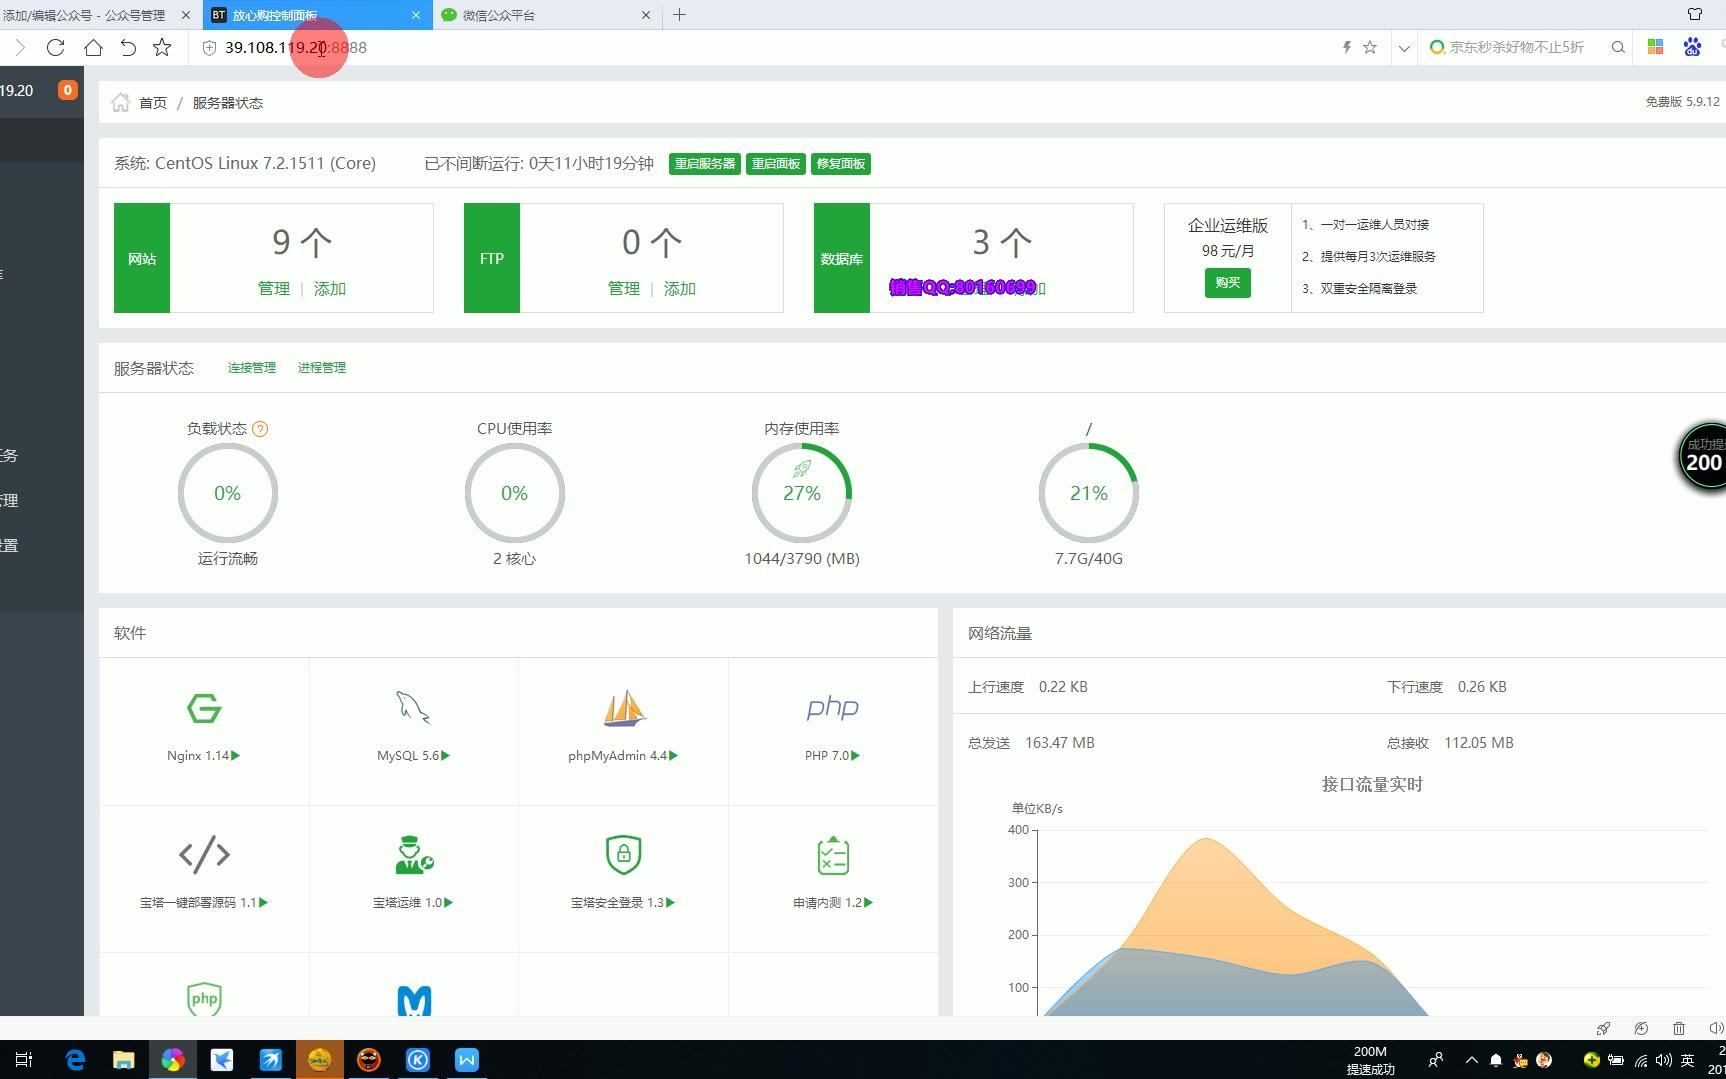Click the green 网站 tile

(x=142, y=258)
